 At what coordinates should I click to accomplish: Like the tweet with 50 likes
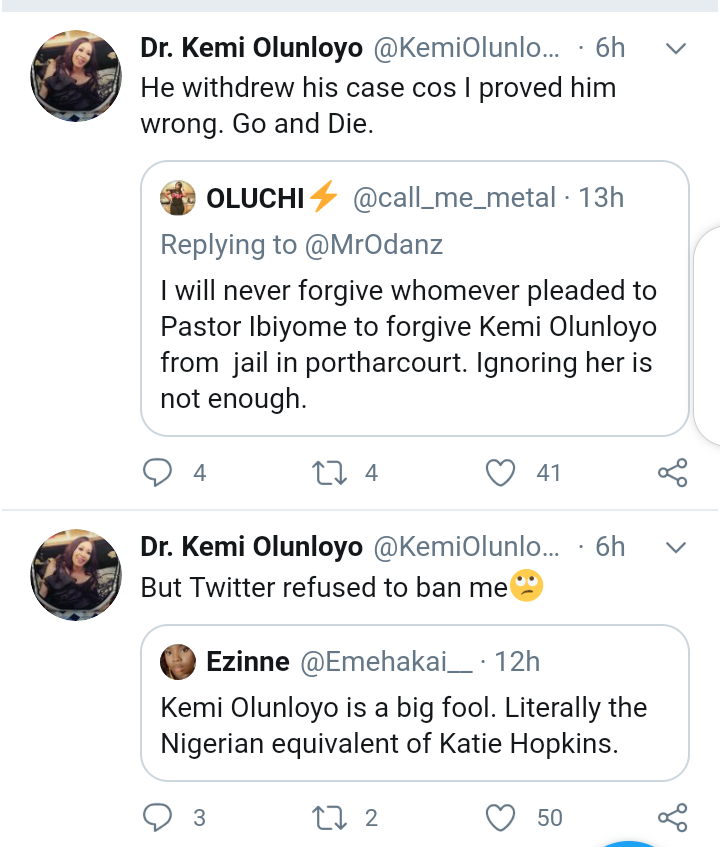click(500, 817)
